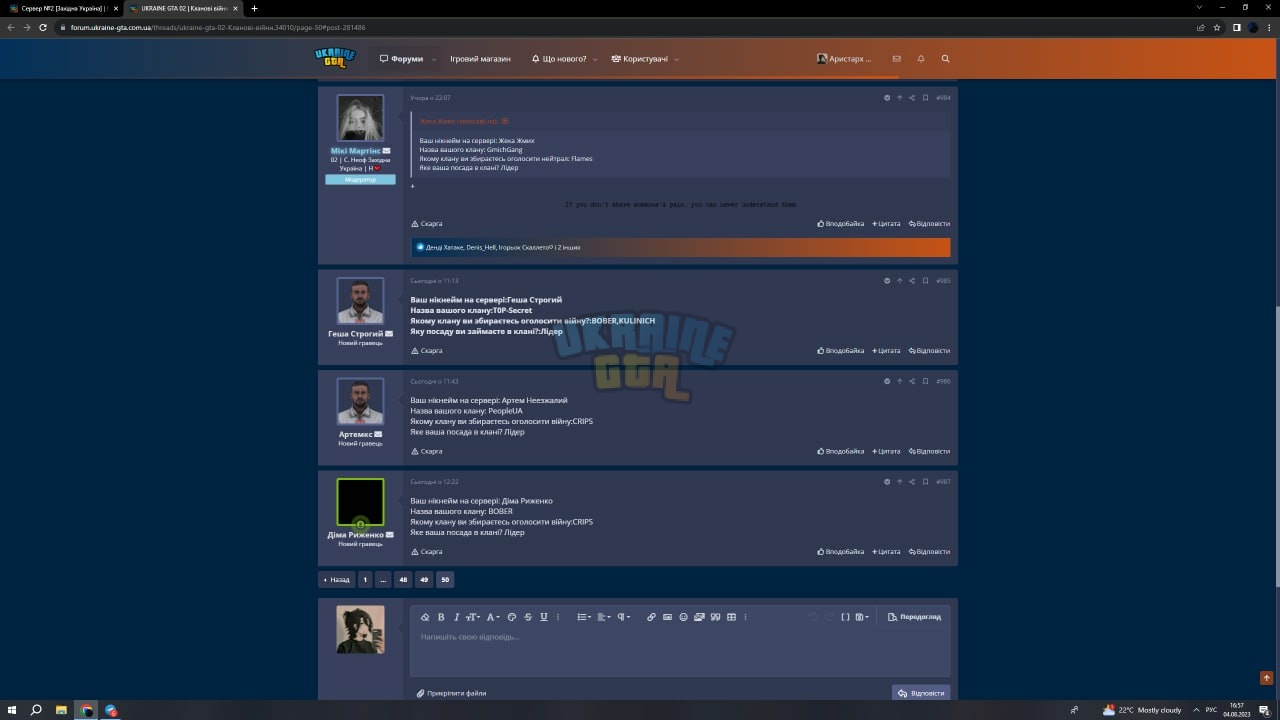This screenshot has width=1280, height=720.
Task: Click the Назад previous page button
Action: click(x=337, y=579)
